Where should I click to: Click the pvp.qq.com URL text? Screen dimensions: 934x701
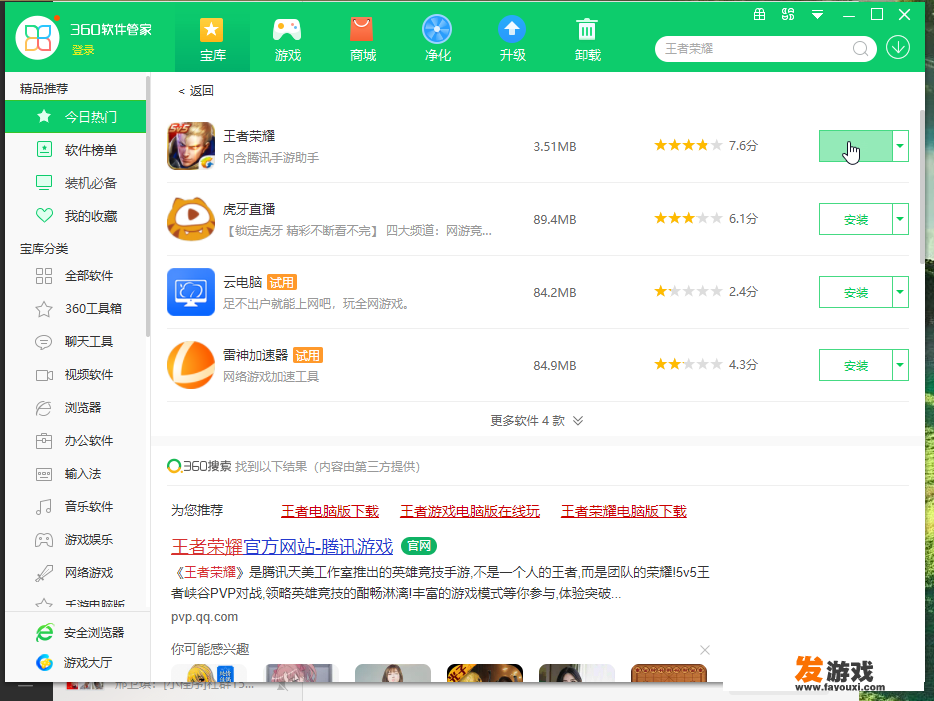tap(204, 617)
